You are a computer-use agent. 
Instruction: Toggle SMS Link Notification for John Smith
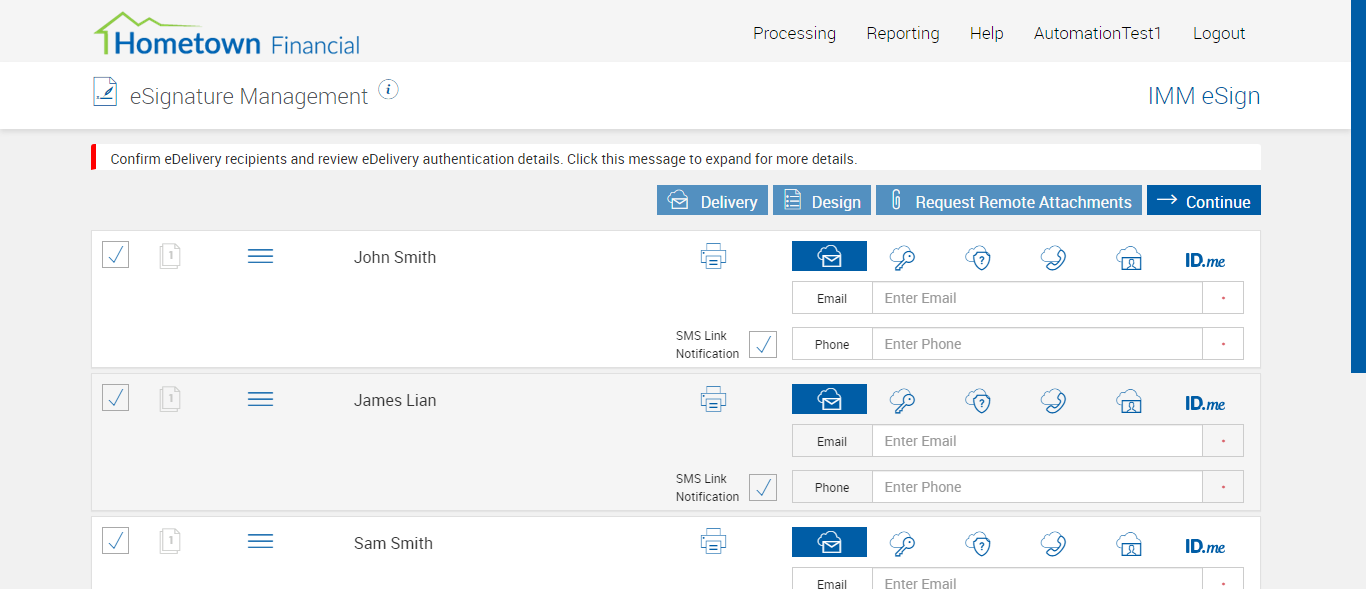763,344
